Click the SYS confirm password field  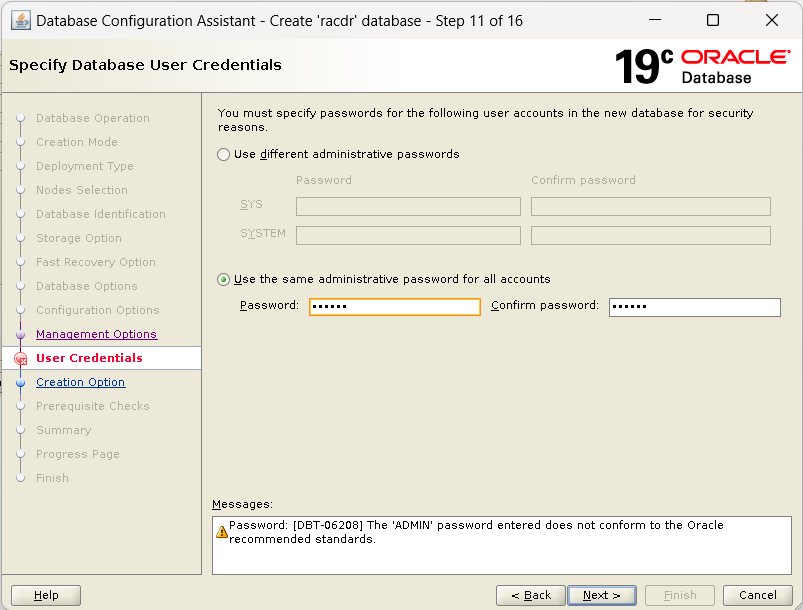[650, 206]
